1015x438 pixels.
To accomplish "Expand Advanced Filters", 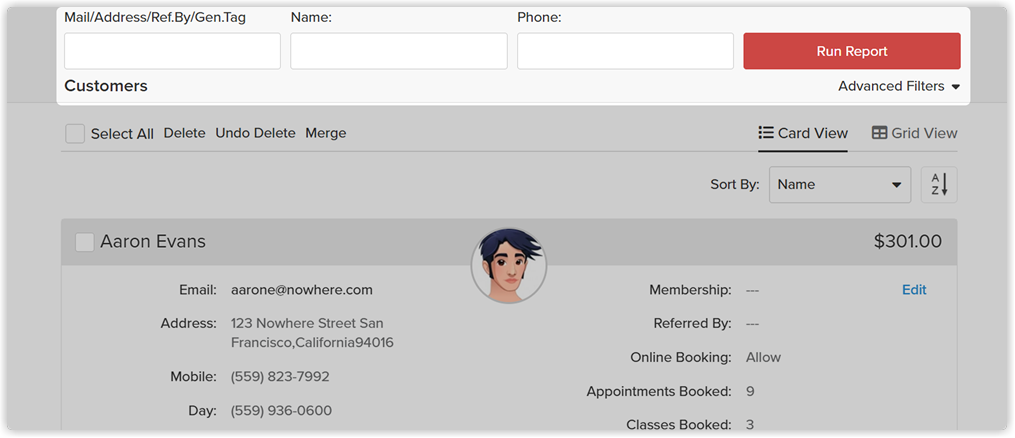I will 898,86.
